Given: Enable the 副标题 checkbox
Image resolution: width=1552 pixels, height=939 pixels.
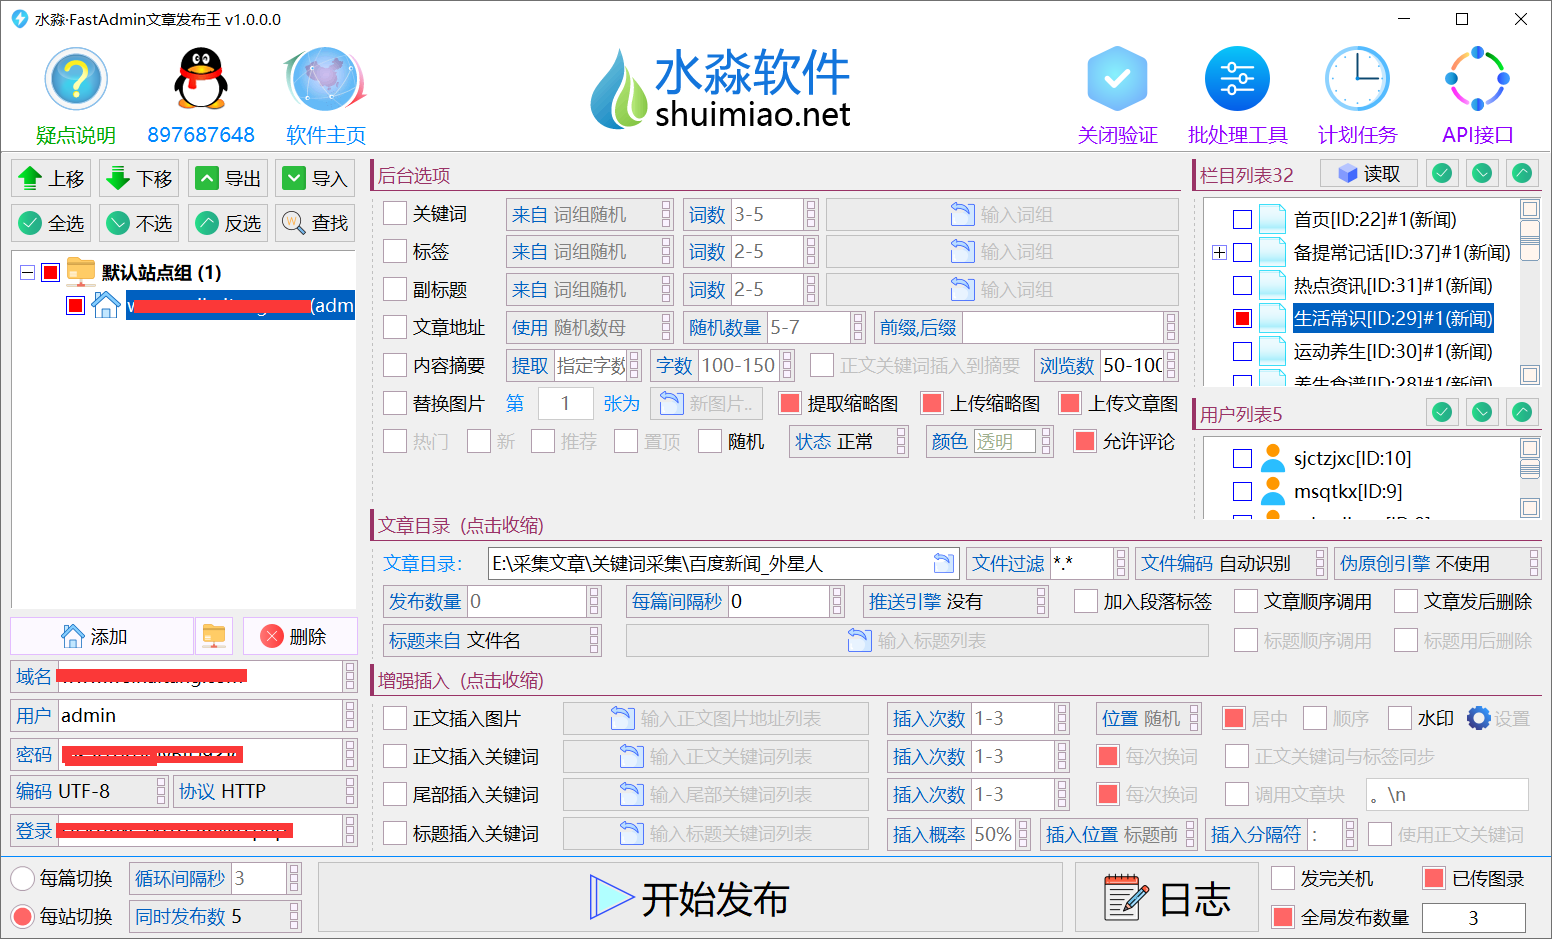Looking at the screenshot, I should 395,289.
